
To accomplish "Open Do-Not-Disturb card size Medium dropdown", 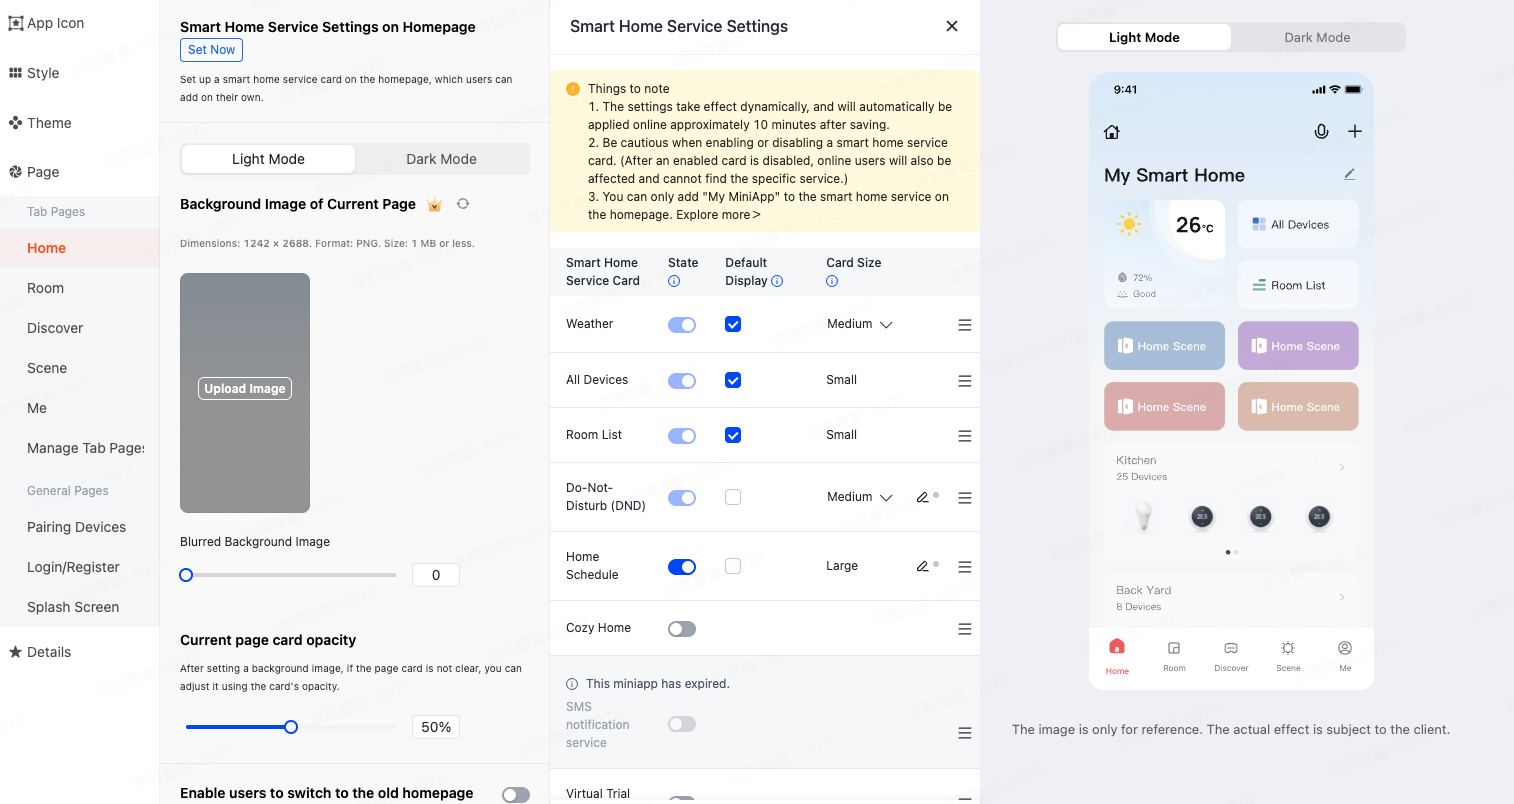I will point(859,497).
